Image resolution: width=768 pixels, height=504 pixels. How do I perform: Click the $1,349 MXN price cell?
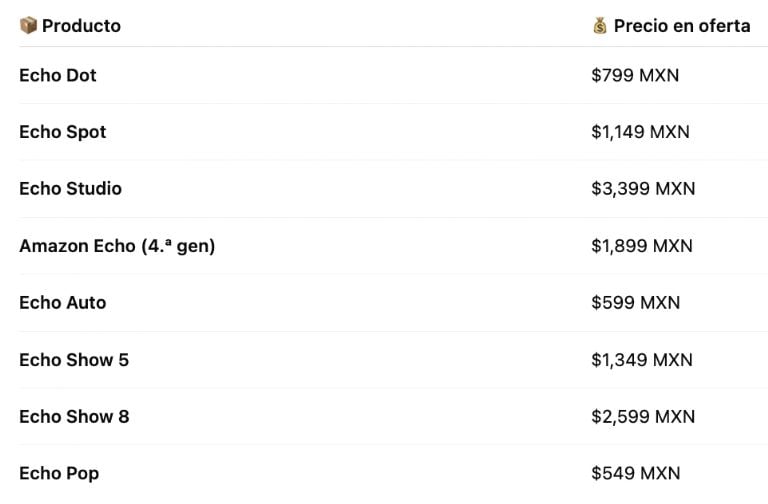point(642,360)
